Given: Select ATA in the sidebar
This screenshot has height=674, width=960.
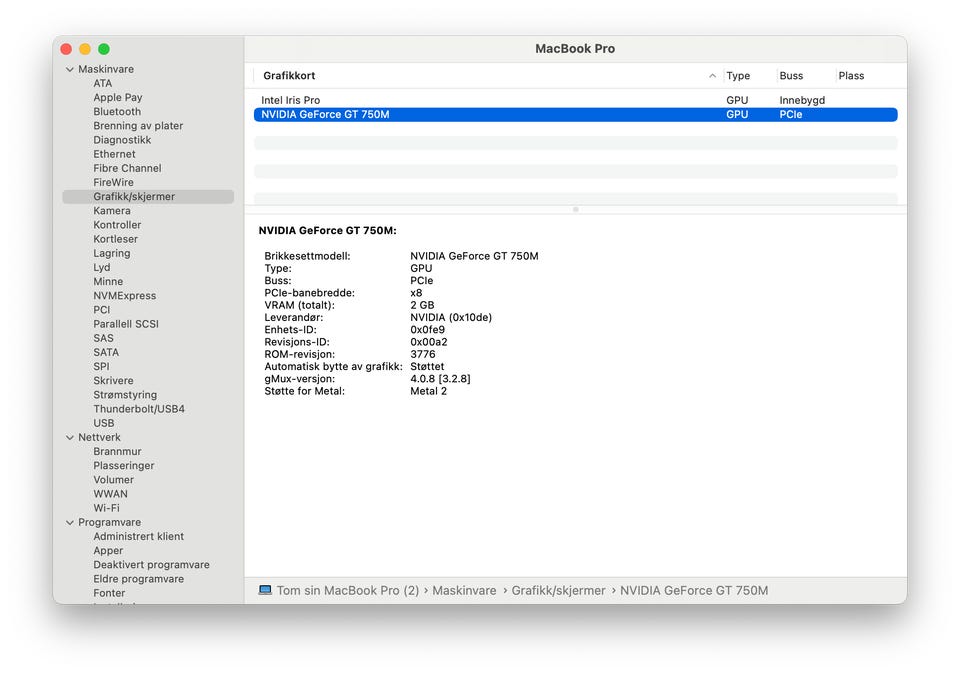Looking at the screenshot, I should (x=102, y=83).
